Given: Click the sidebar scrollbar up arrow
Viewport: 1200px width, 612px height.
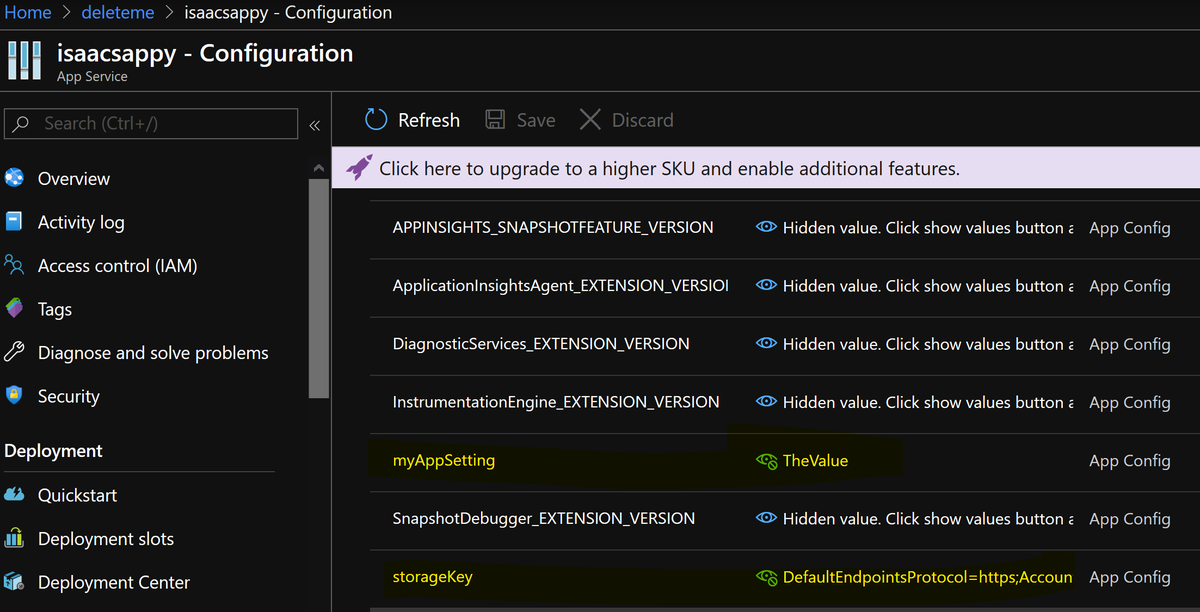Looking at the screenshot, I should click(x=319, y=167).
